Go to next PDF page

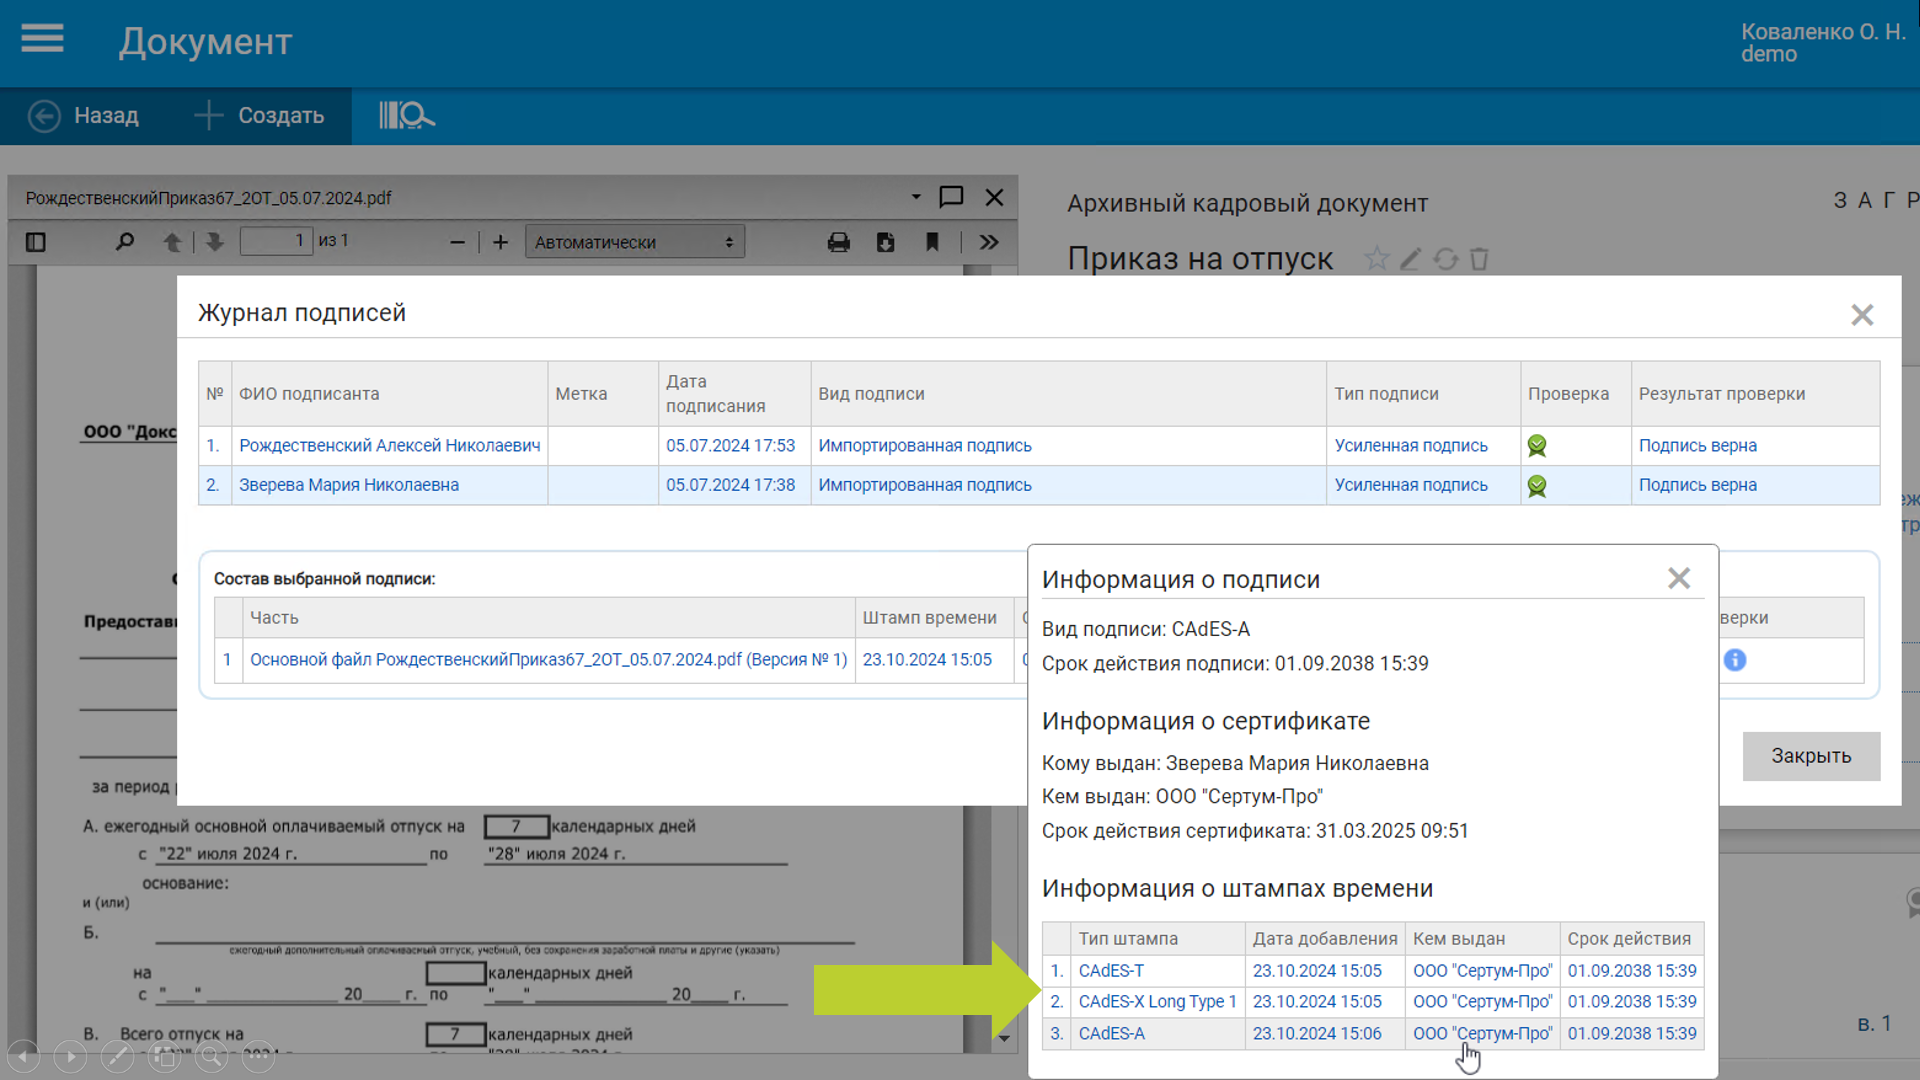click(214, 242)
